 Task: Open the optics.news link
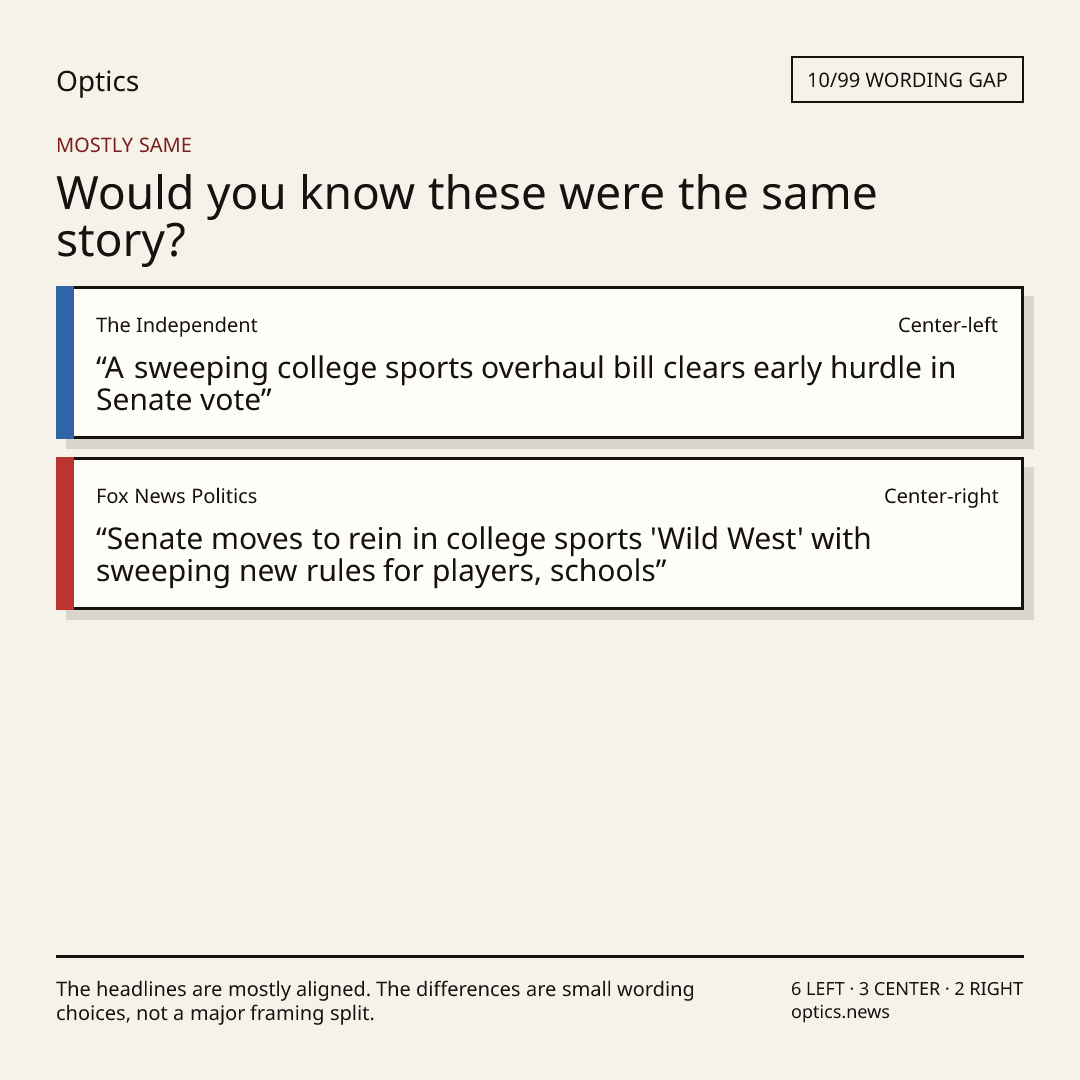click(840, 1012)
